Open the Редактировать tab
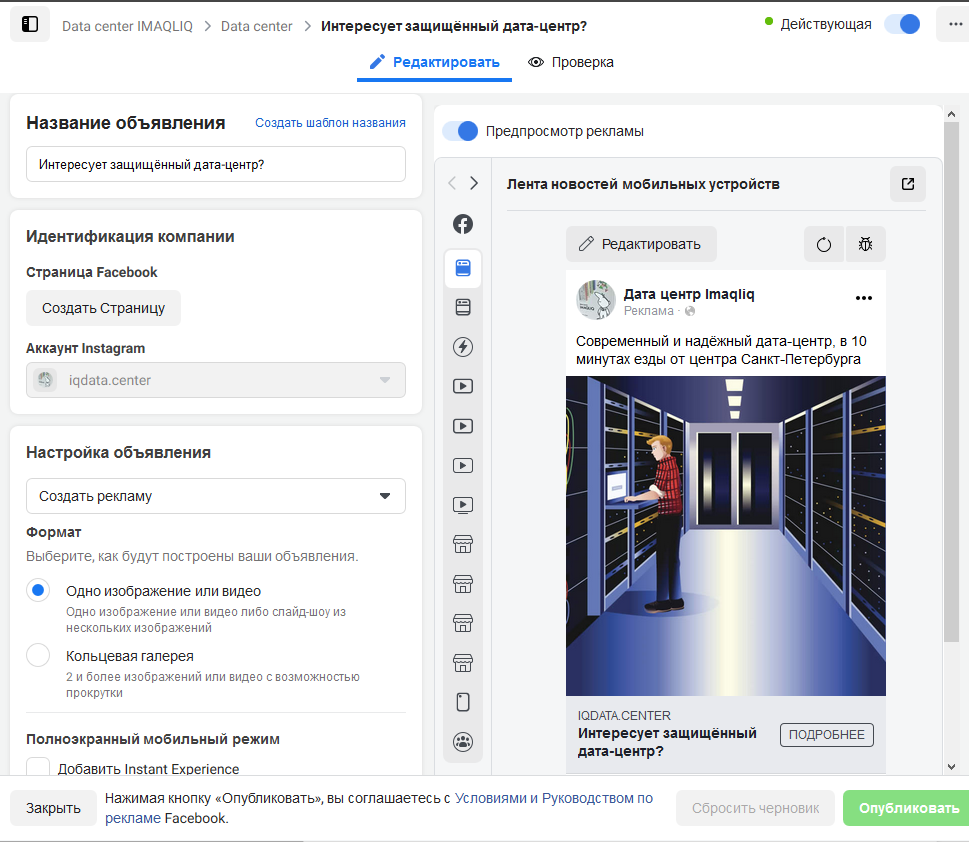This screenshot has width=969, height=842. (x=434, y=62)
